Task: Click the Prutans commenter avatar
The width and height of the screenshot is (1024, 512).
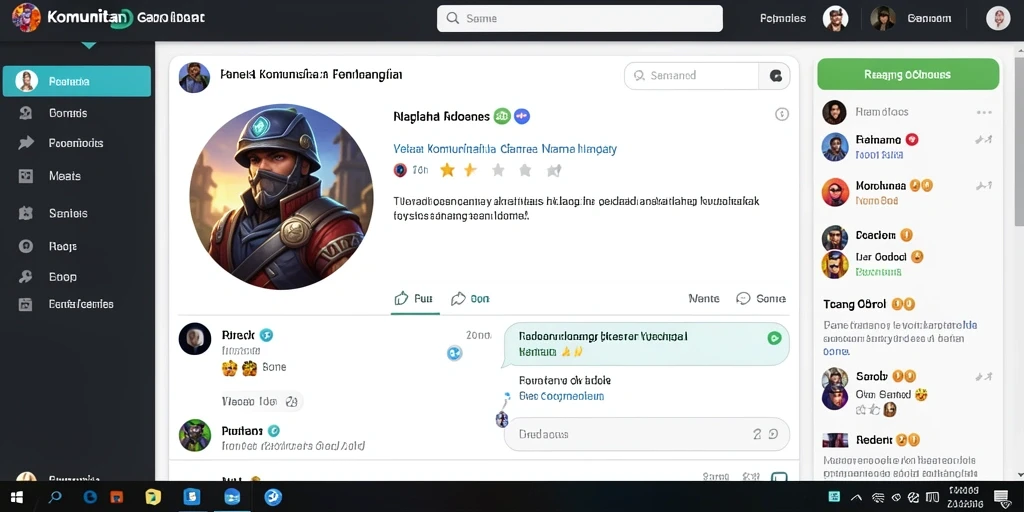Action: pos(195,436)
